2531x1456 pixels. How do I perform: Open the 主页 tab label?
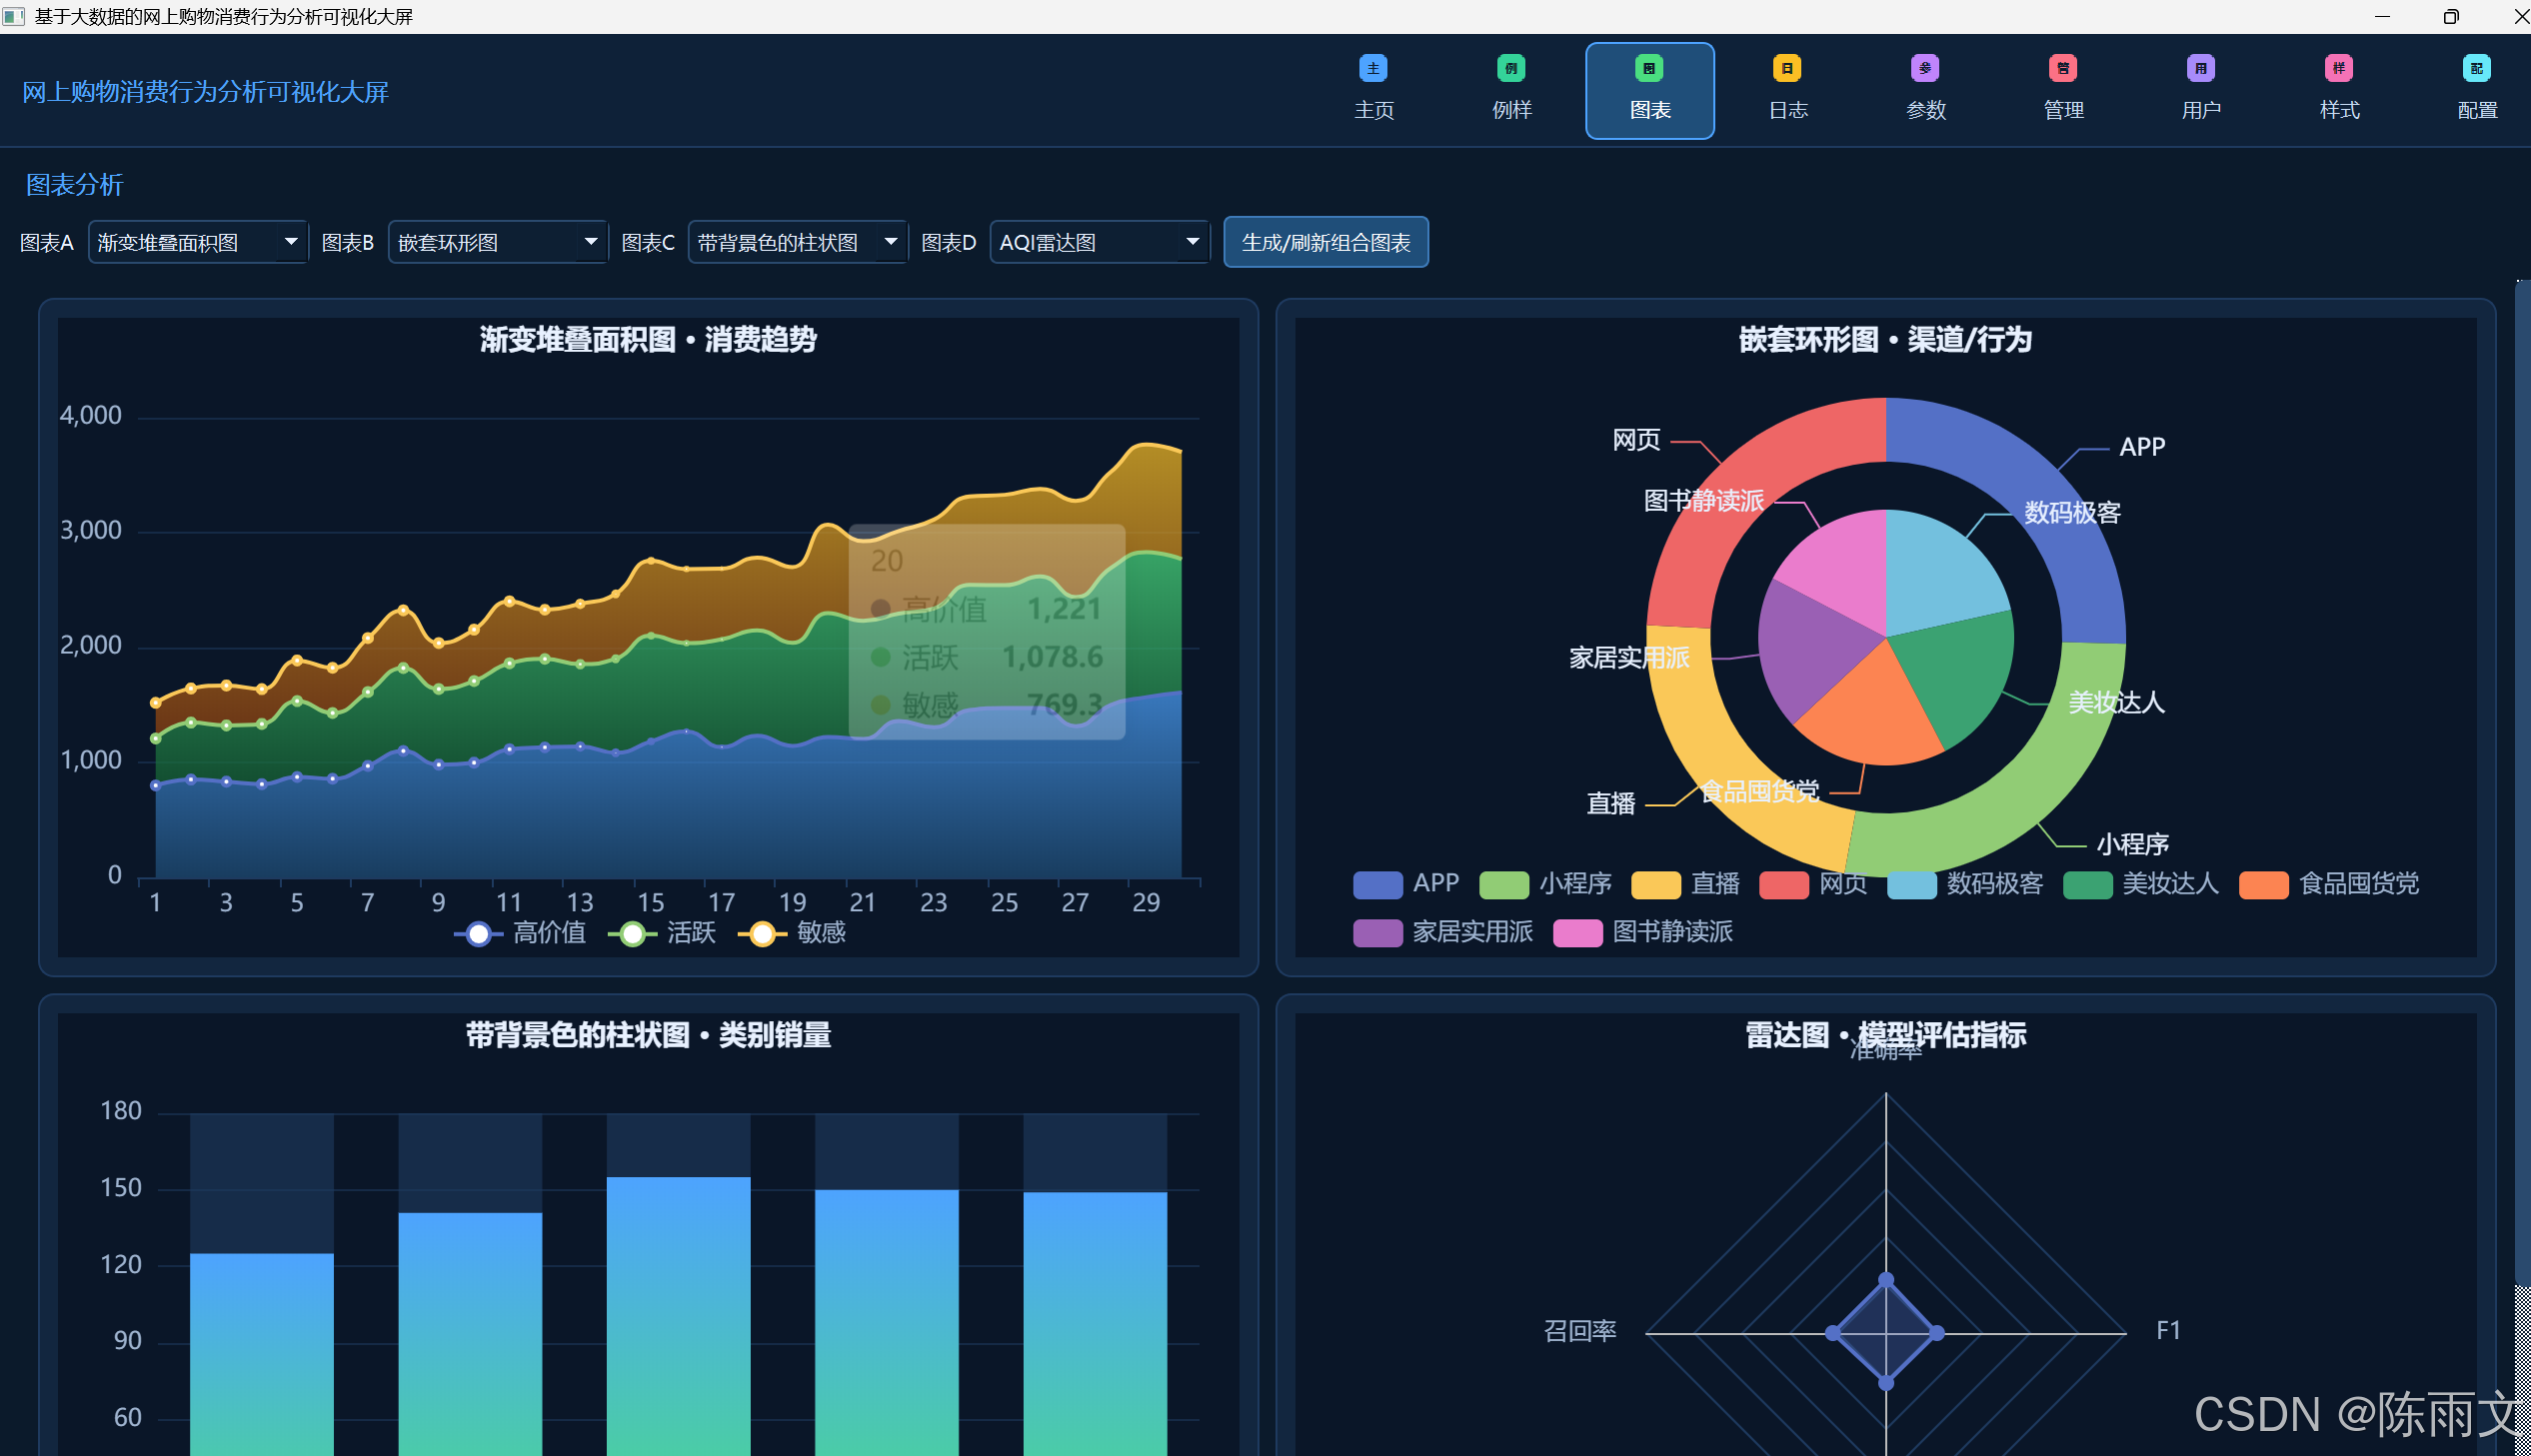point(1374,110)
